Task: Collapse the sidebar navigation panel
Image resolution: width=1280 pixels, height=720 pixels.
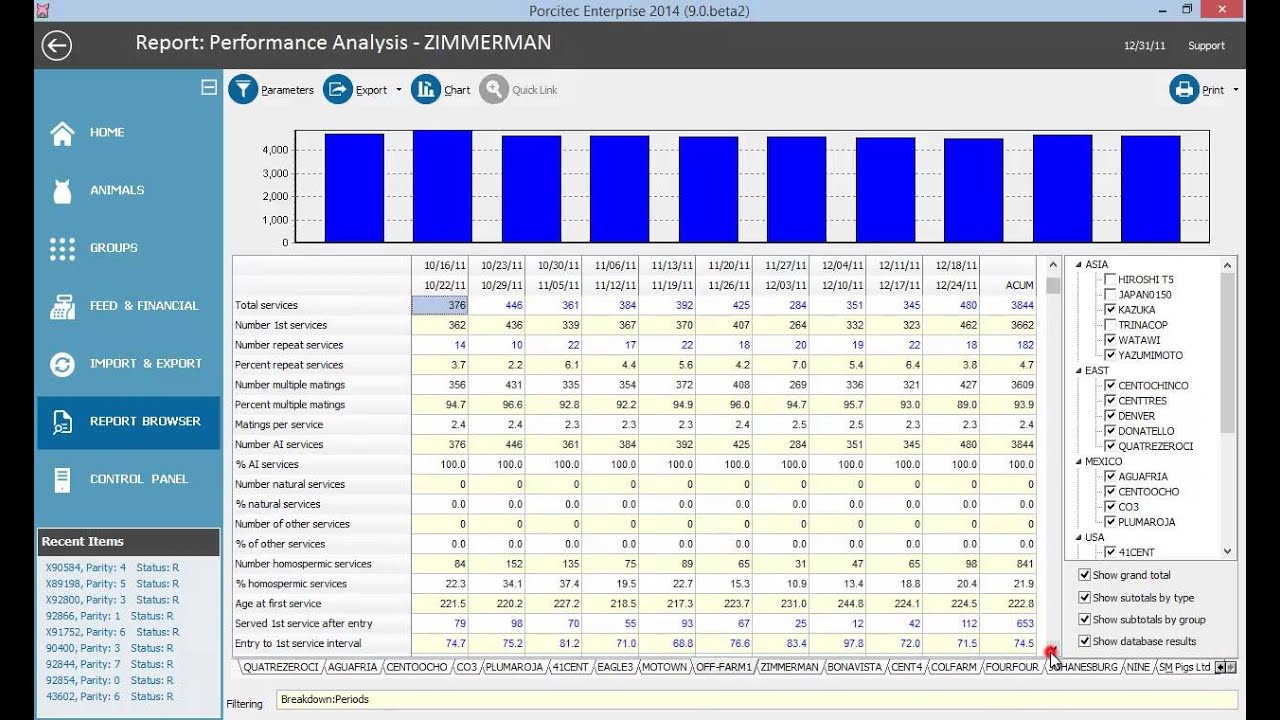Action: (x=209, y=87)
